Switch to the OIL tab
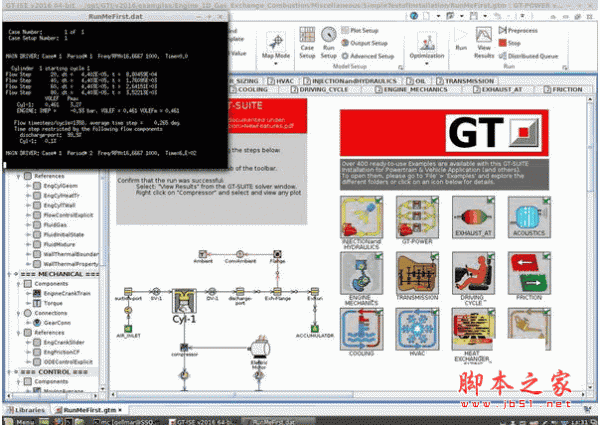Image resolution: width=600 pixels, height=425 pixels. coord(416,81)
